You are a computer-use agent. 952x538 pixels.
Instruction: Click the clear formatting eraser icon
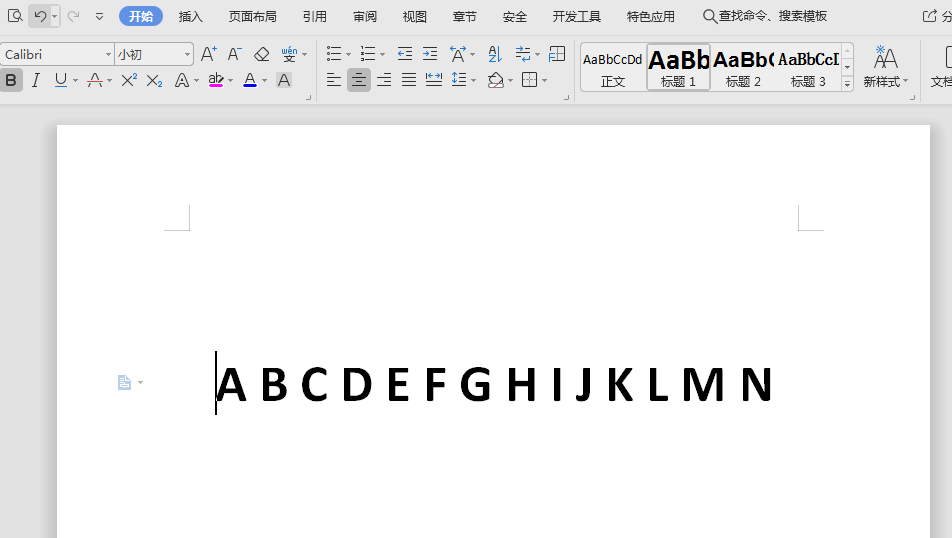tap(262, 54)
